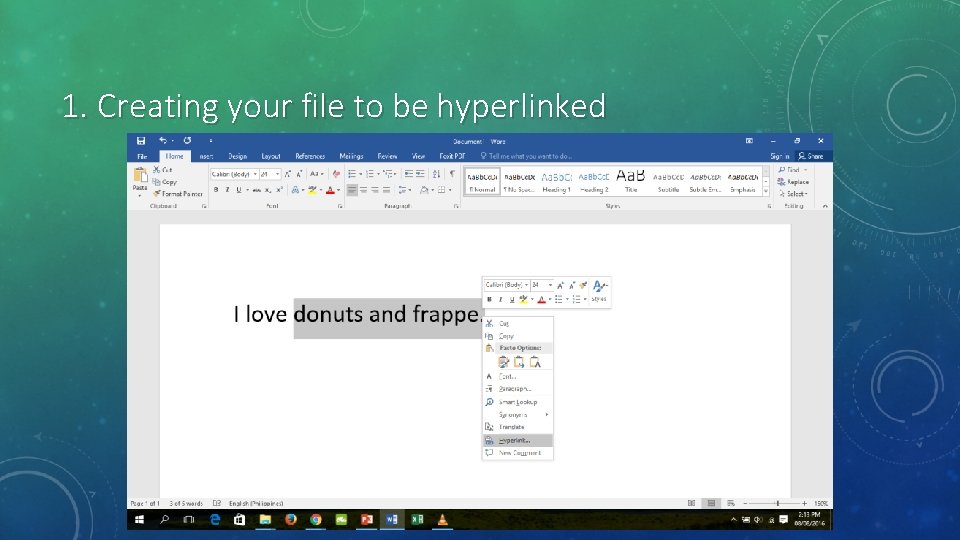
Task: Choose New Comment in the context menu
Action: [x=517, y=453]
